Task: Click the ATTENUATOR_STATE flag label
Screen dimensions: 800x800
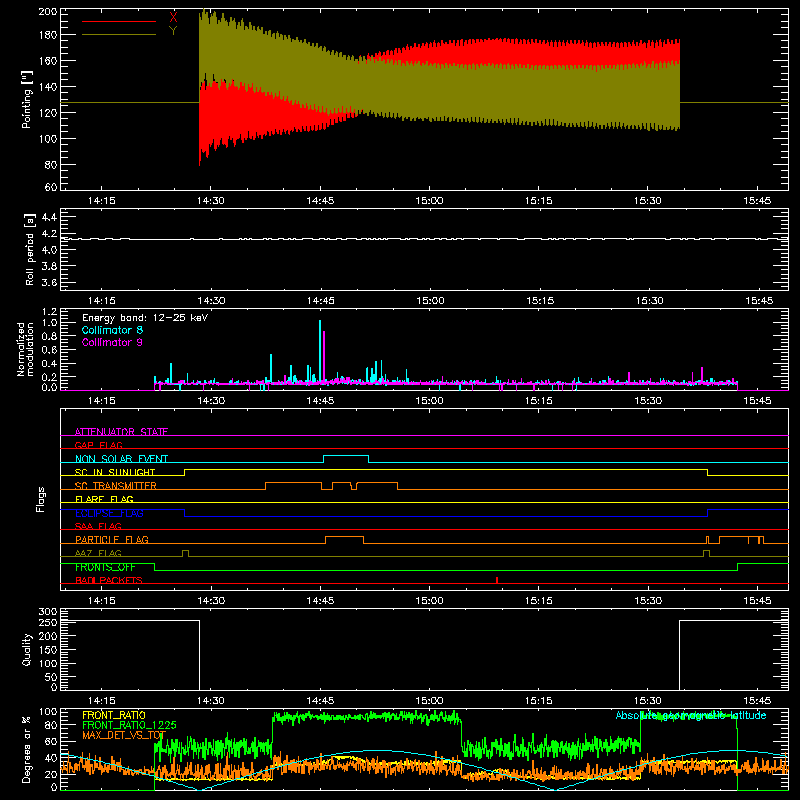Action: coord(121,432)
